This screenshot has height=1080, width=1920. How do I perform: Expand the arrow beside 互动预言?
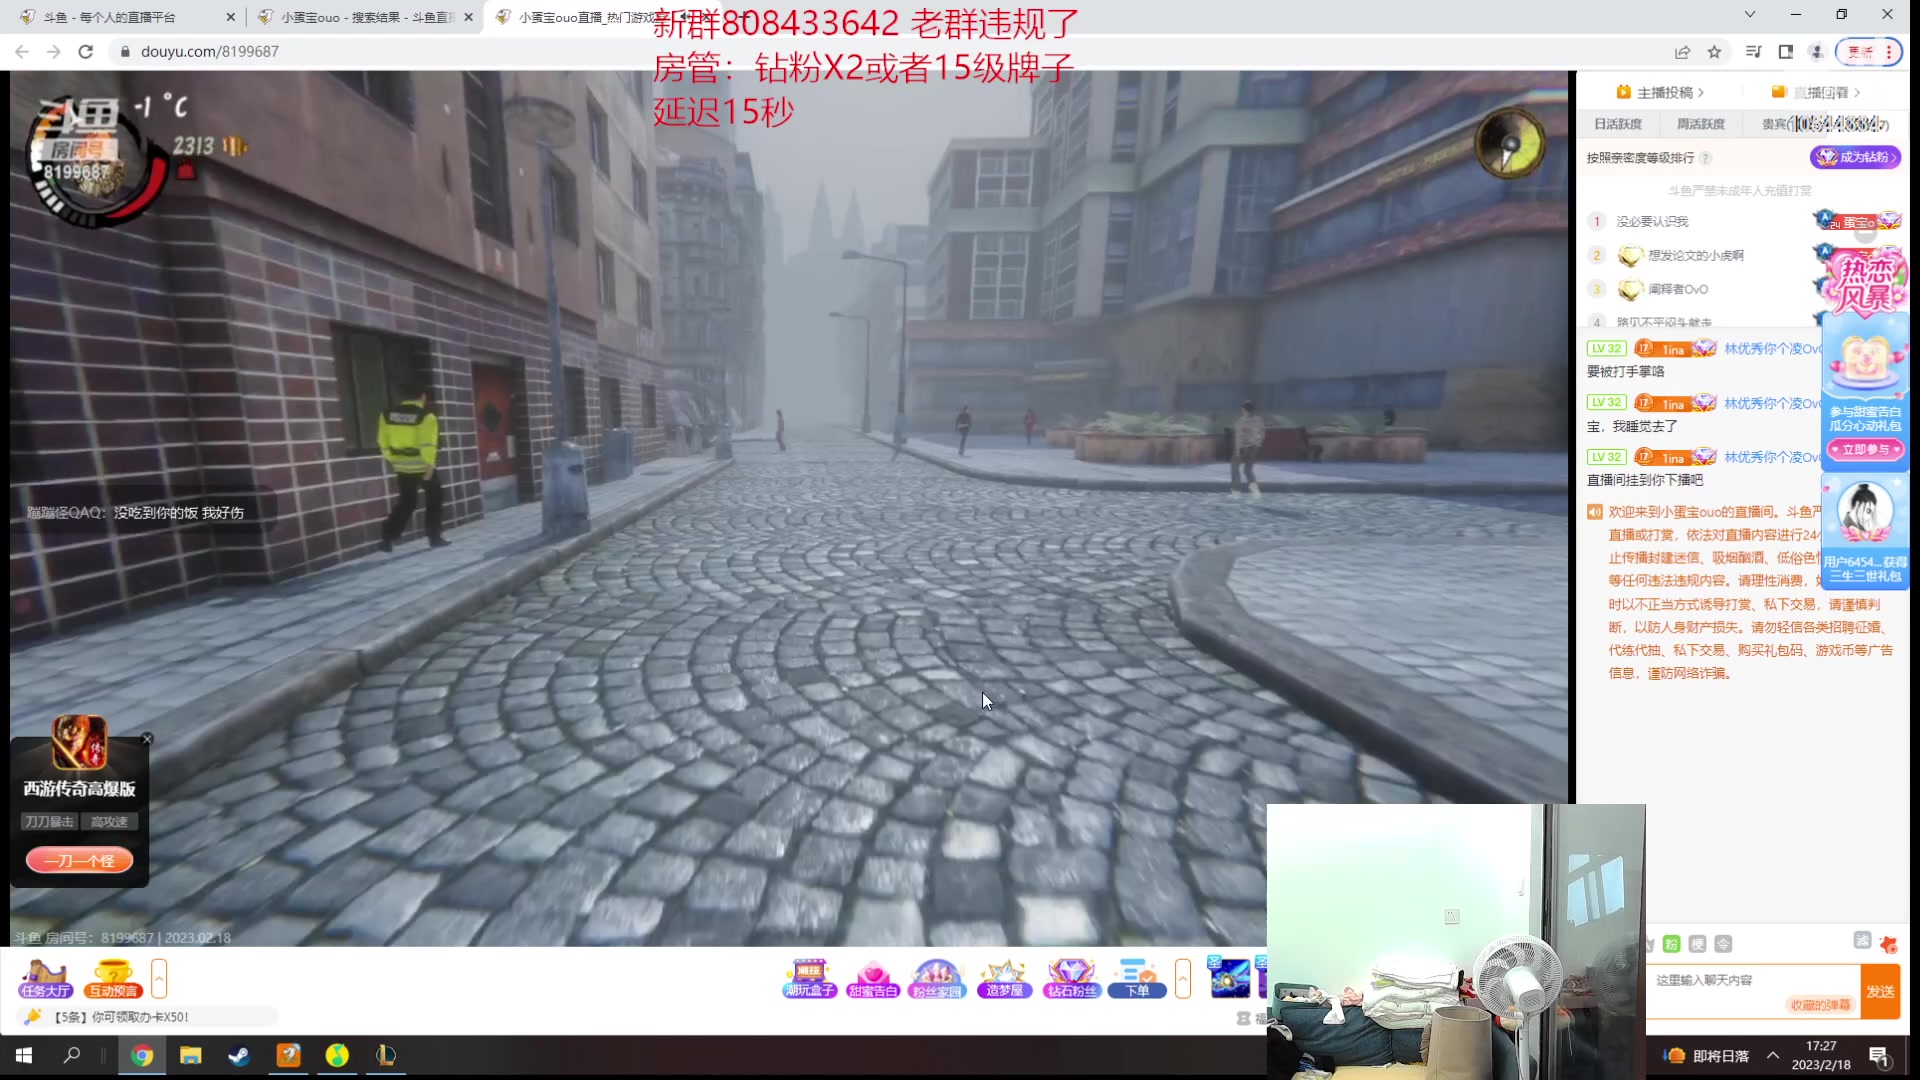point(159,978)
